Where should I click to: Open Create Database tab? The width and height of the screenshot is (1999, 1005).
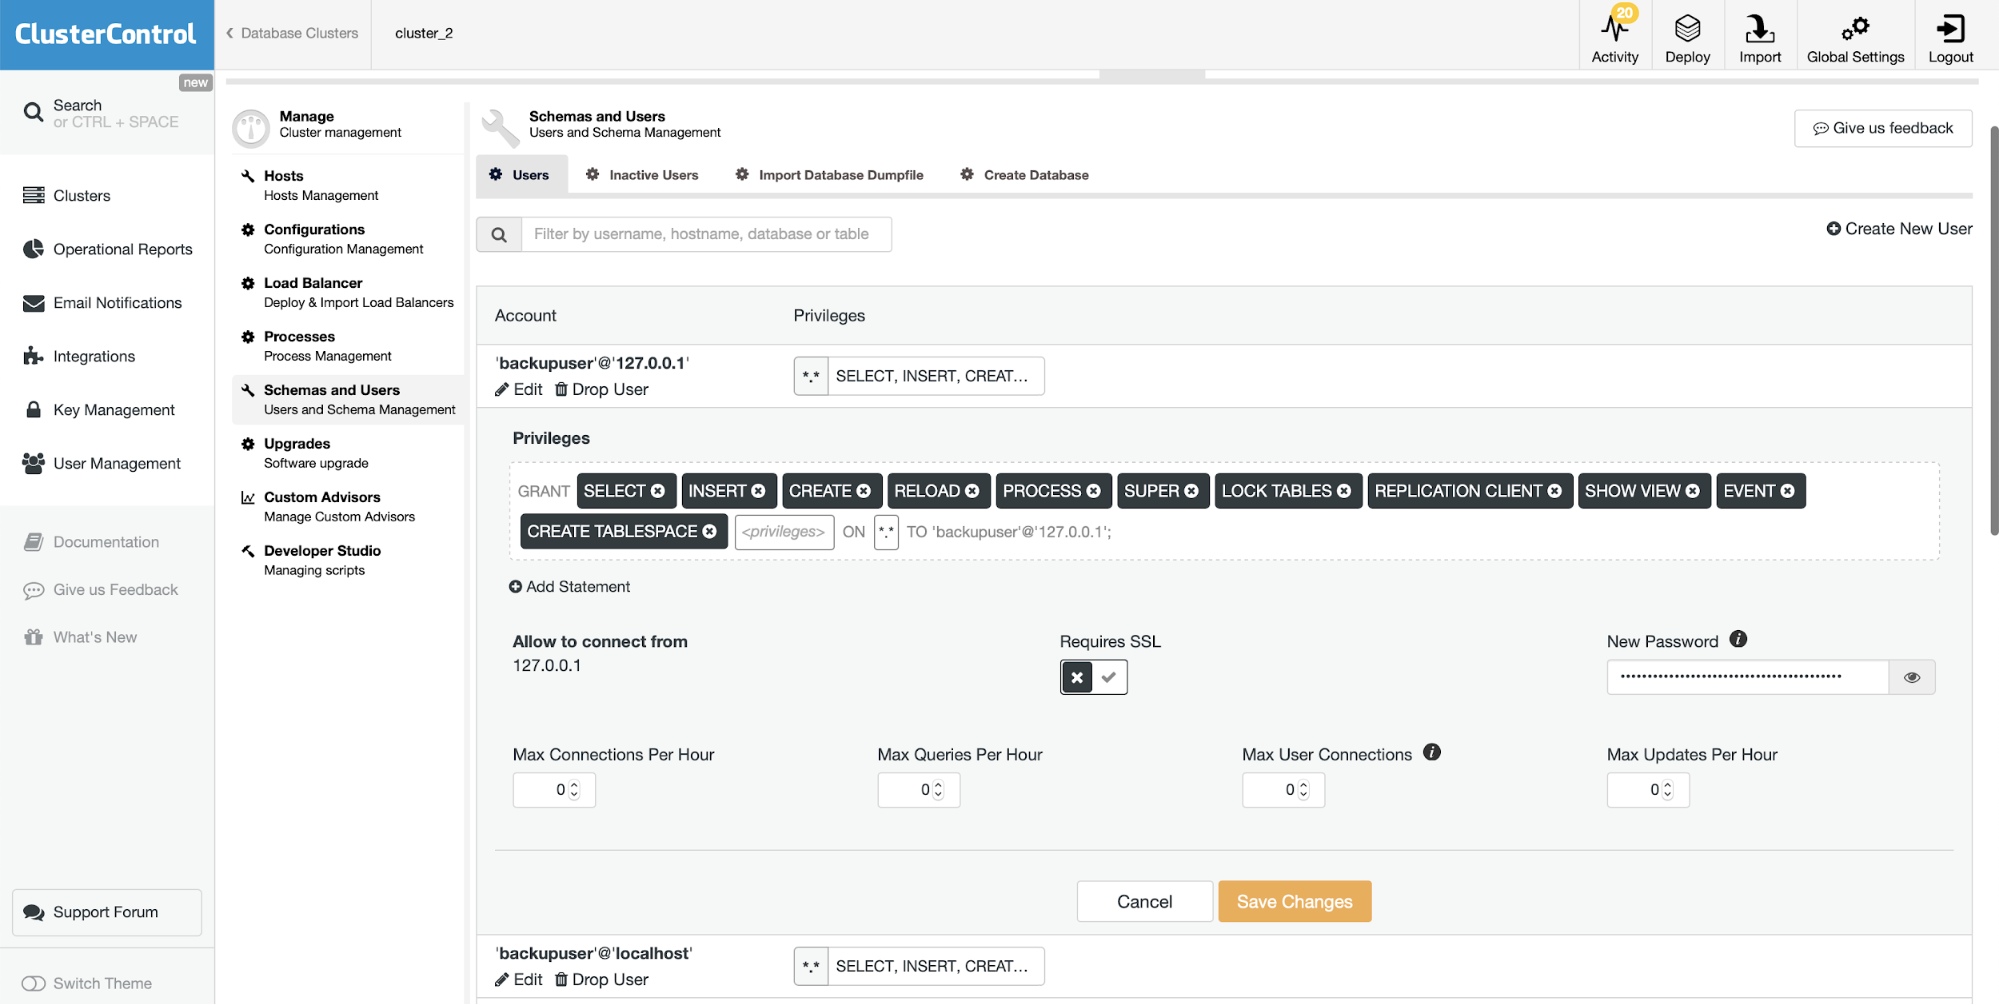[x=1024, y=175]
